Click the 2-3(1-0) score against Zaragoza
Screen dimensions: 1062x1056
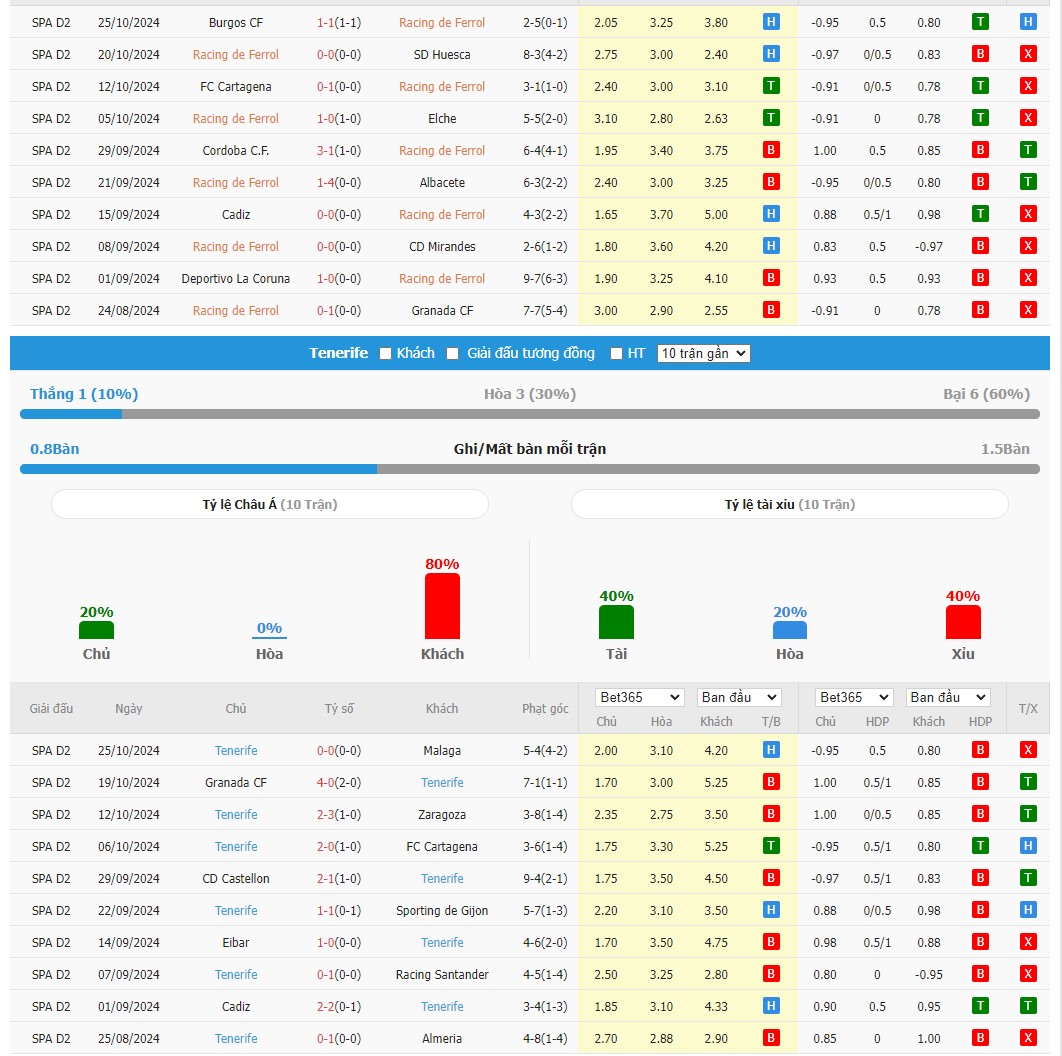pos(339,815)
